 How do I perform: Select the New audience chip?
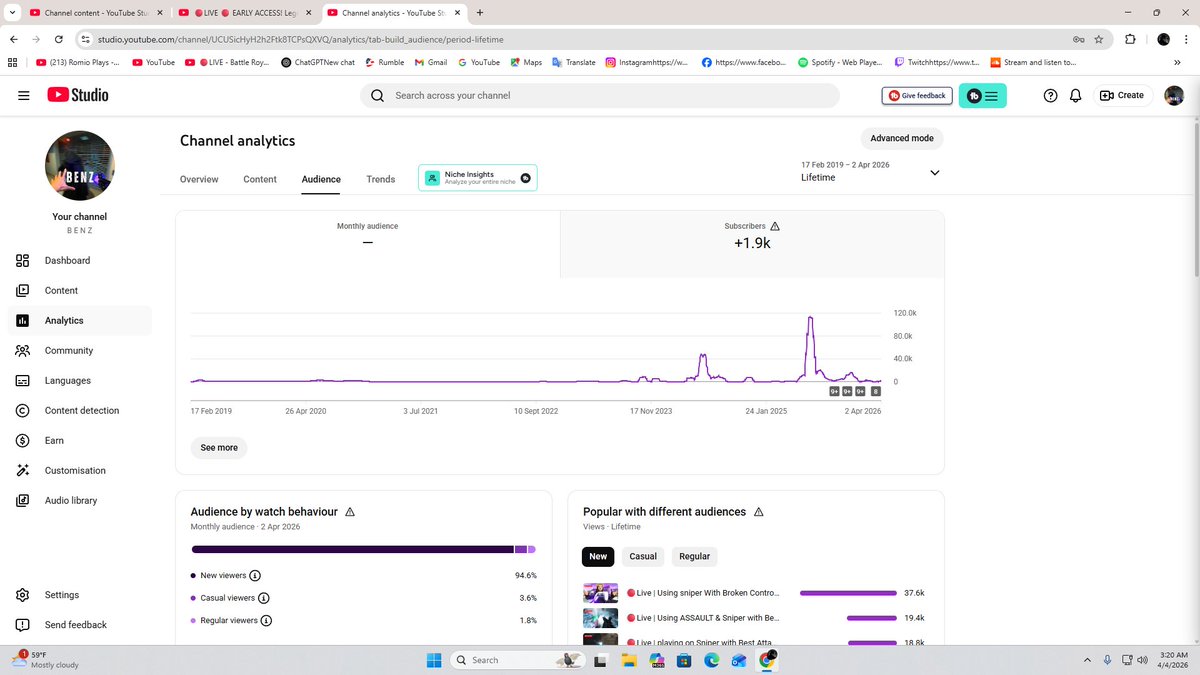point(598,556)
